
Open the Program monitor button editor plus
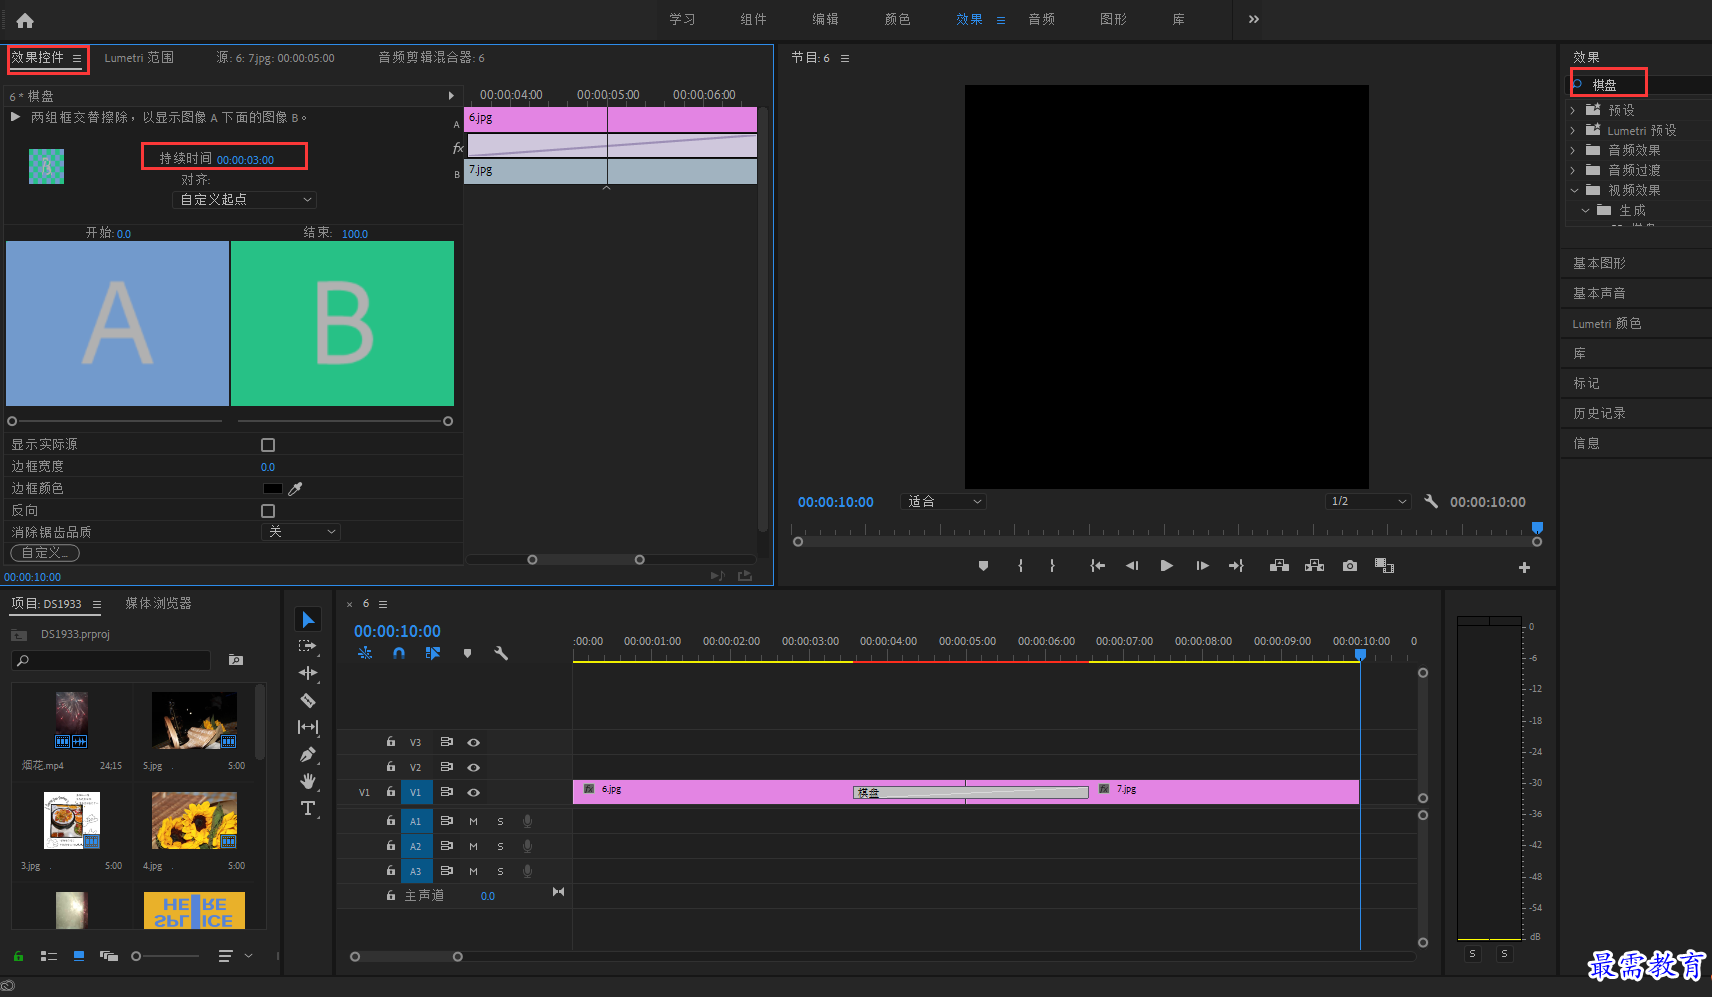1524,567
